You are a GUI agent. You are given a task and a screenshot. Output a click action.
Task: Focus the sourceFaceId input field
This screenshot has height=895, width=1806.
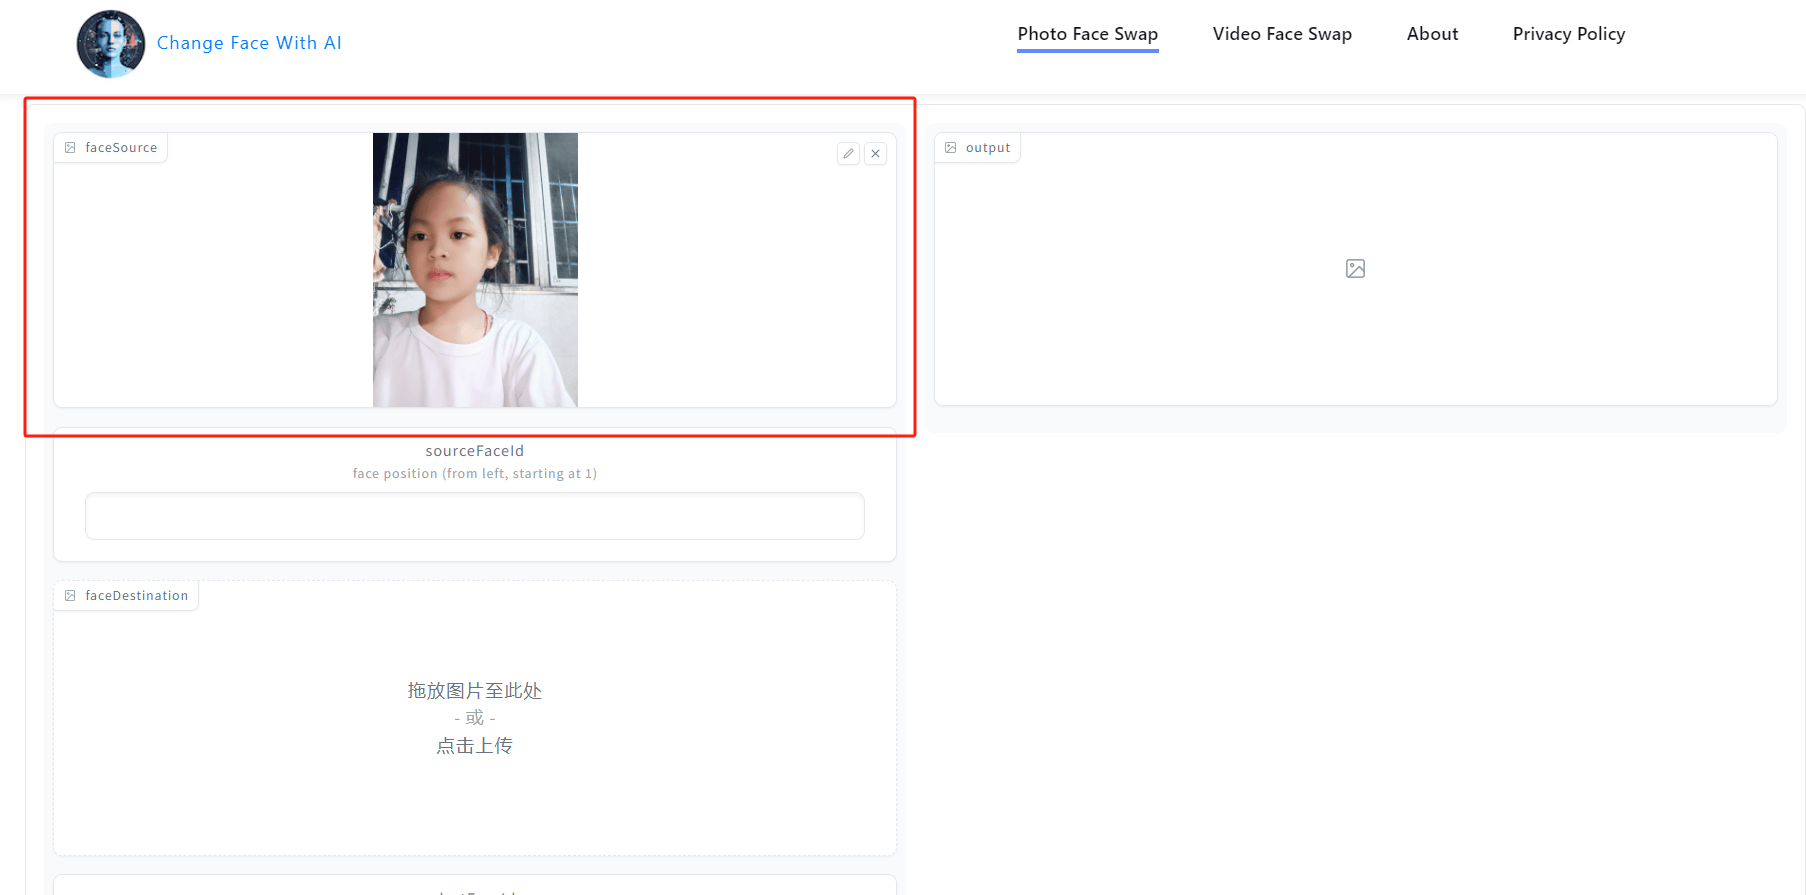(475, 516)
